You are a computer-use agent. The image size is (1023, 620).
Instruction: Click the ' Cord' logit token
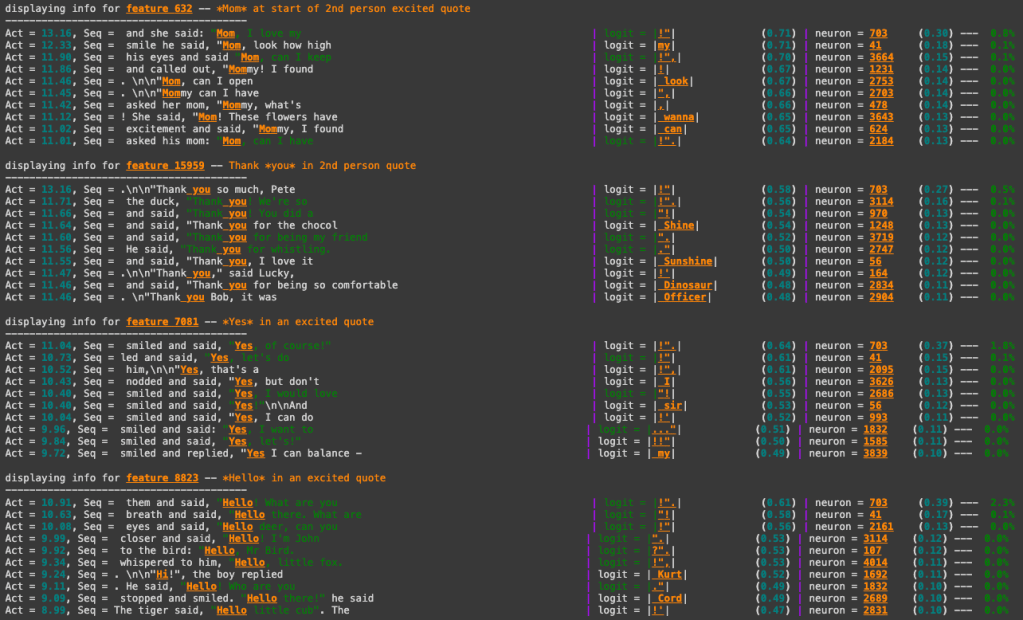(667, 598)
